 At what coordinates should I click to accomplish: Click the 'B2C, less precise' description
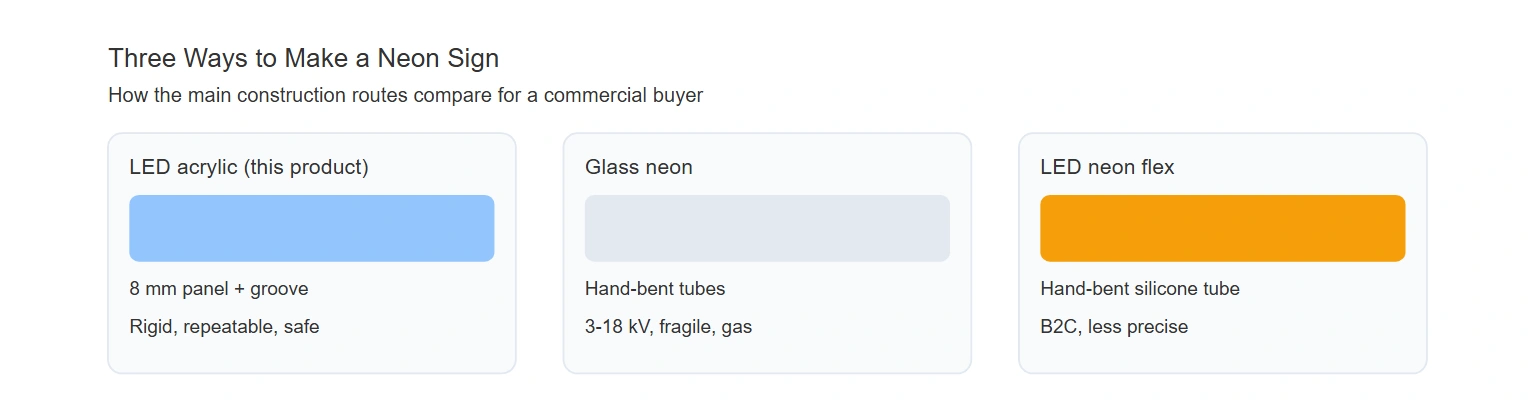1114,327
